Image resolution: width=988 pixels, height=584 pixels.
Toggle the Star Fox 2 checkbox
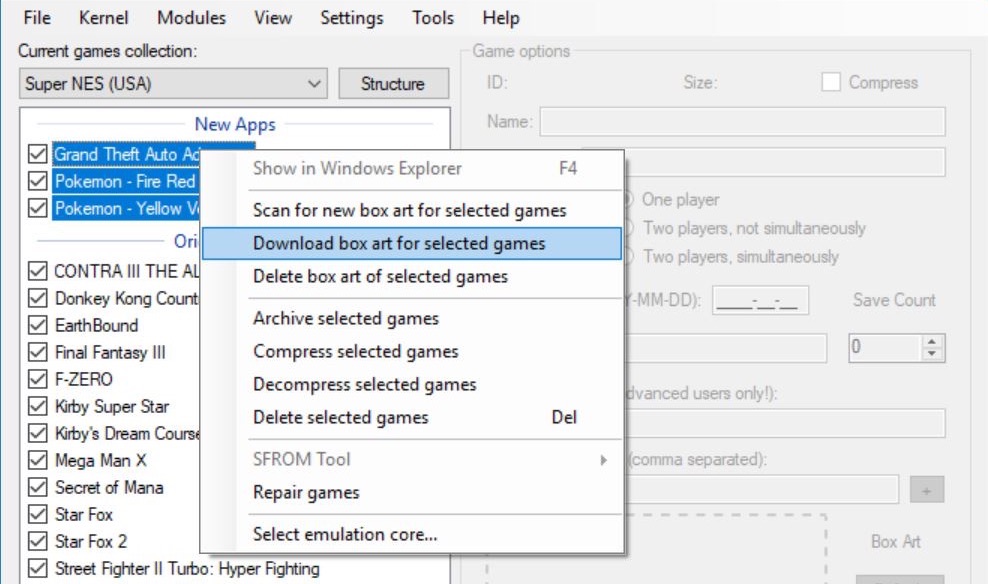pos(38,542)
